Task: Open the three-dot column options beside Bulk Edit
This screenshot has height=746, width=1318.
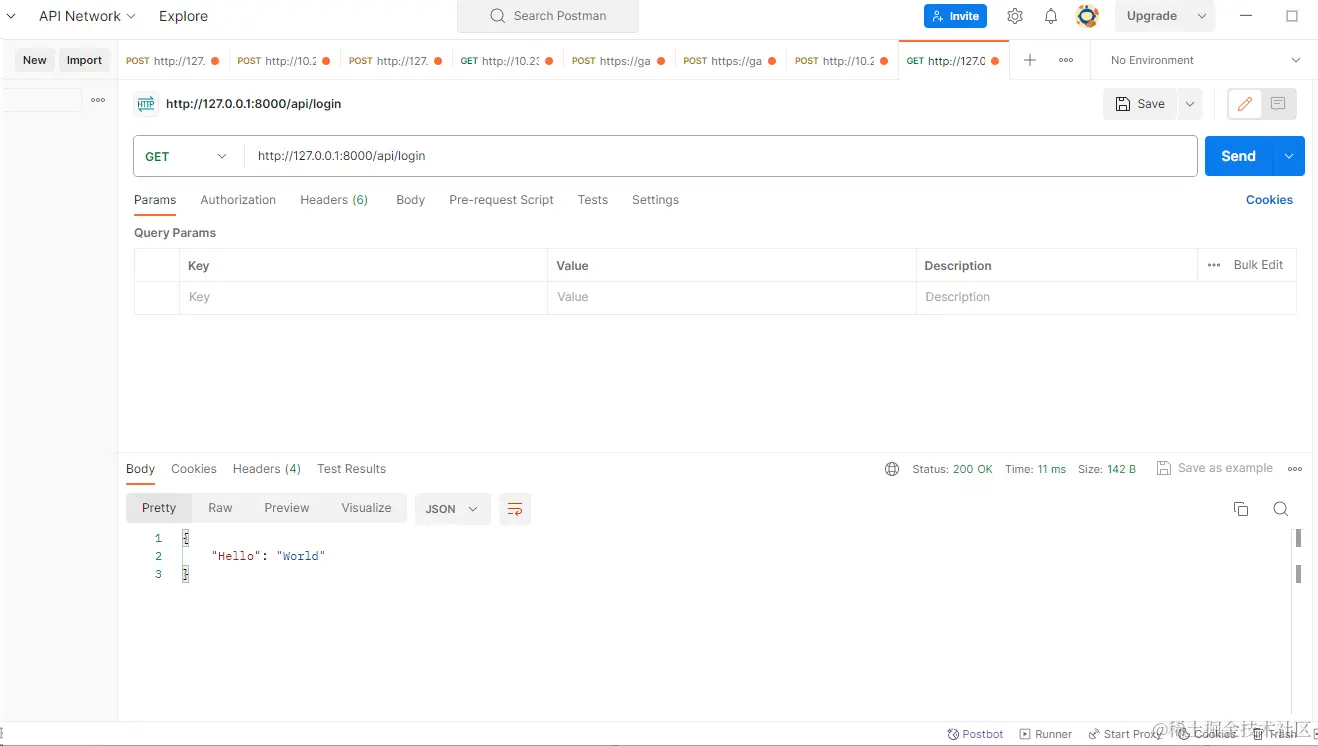Action: (1214, 265)
